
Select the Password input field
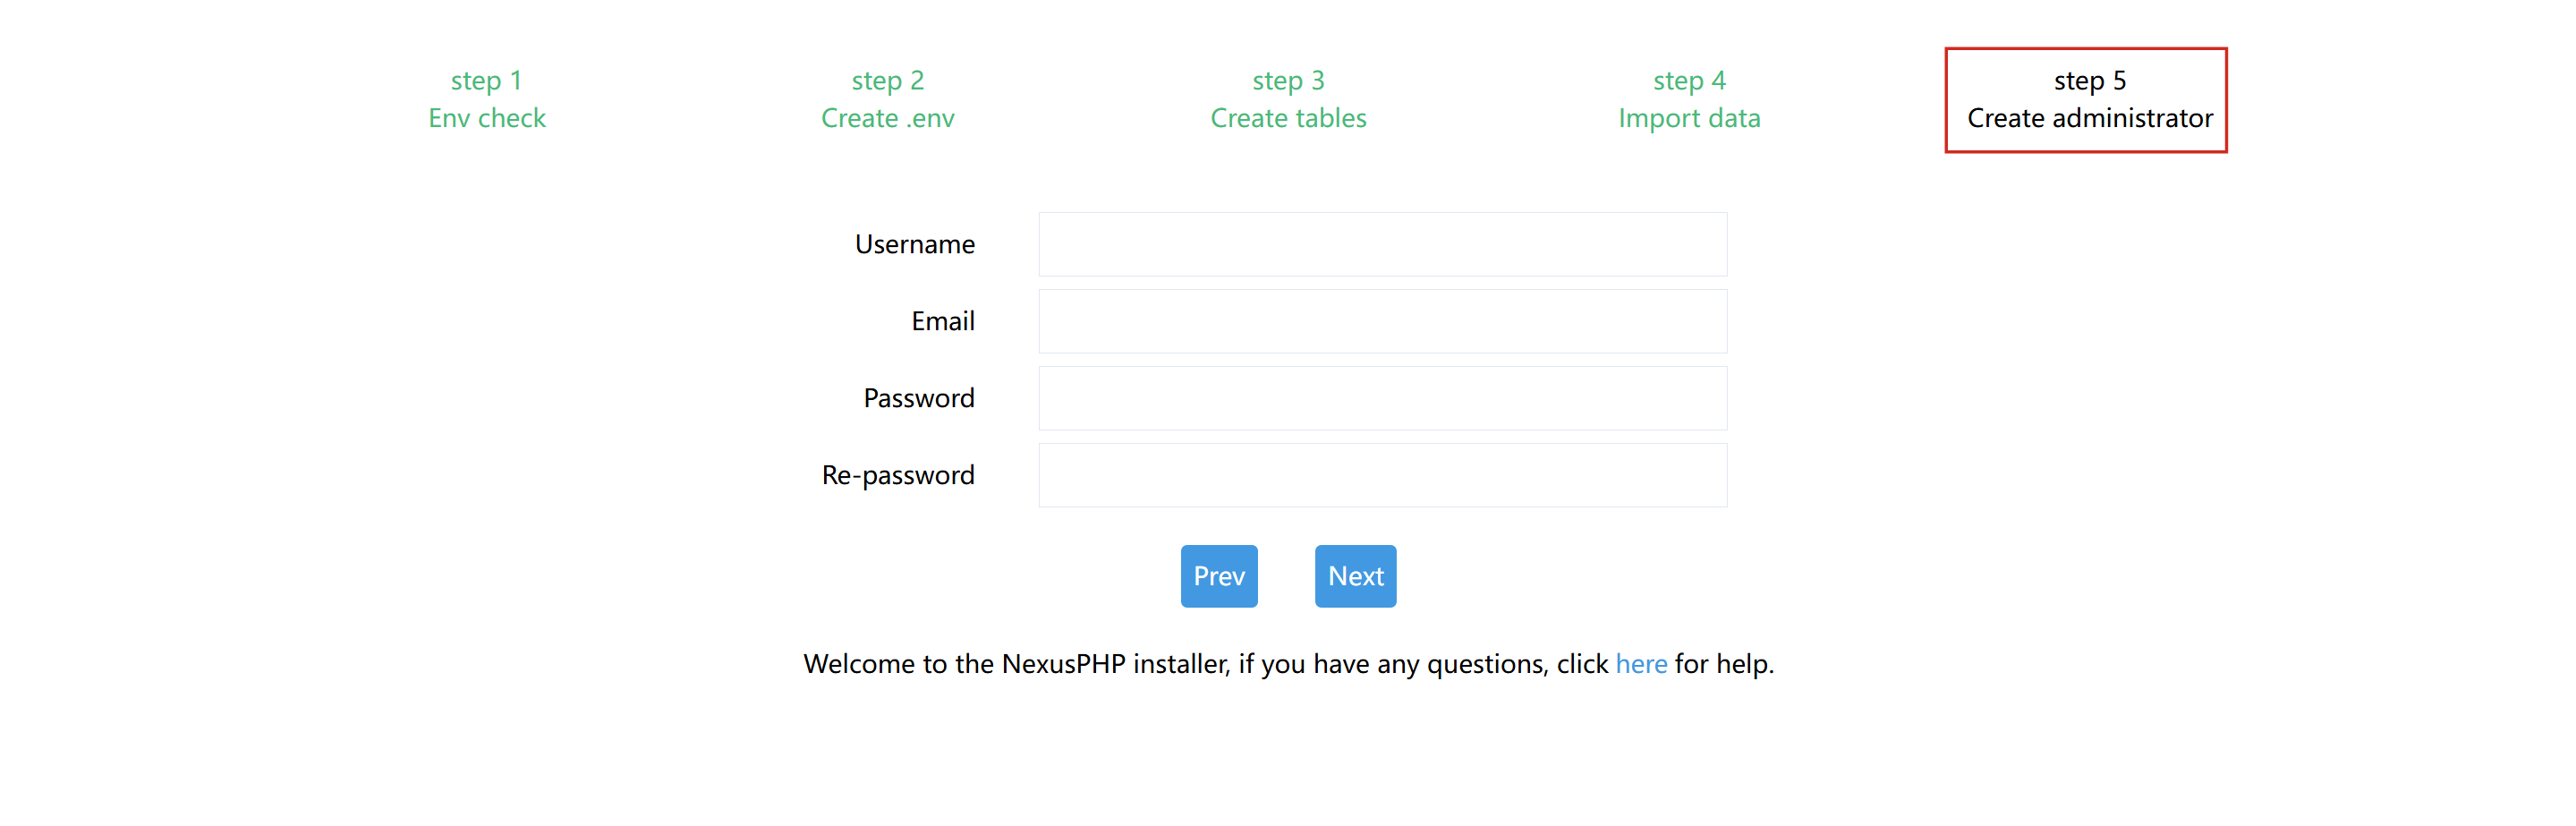[1382, 398]
